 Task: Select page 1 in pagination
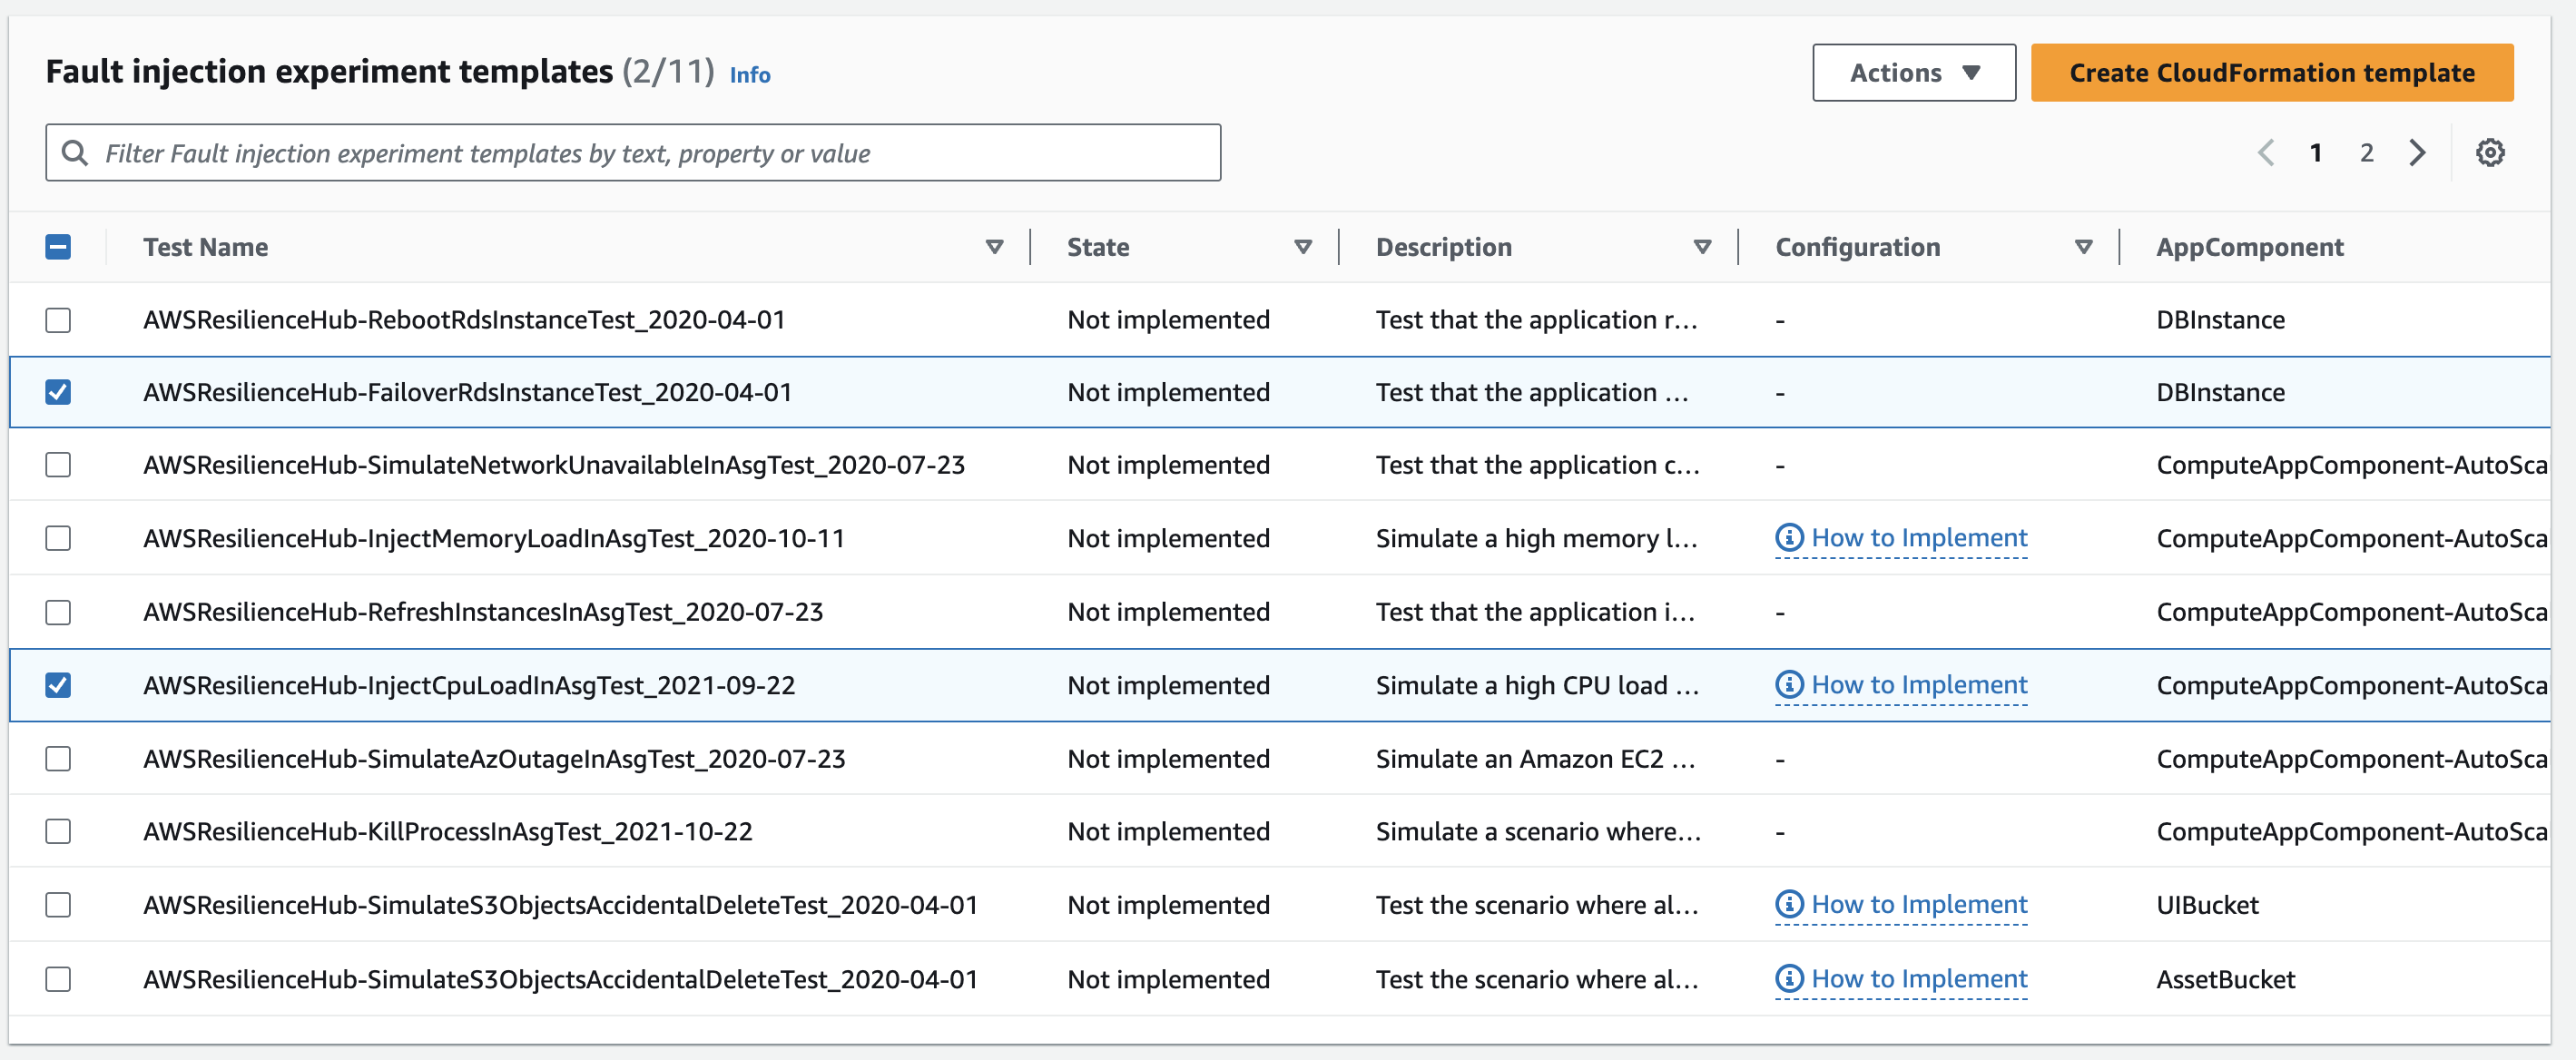click(2315, 153)
